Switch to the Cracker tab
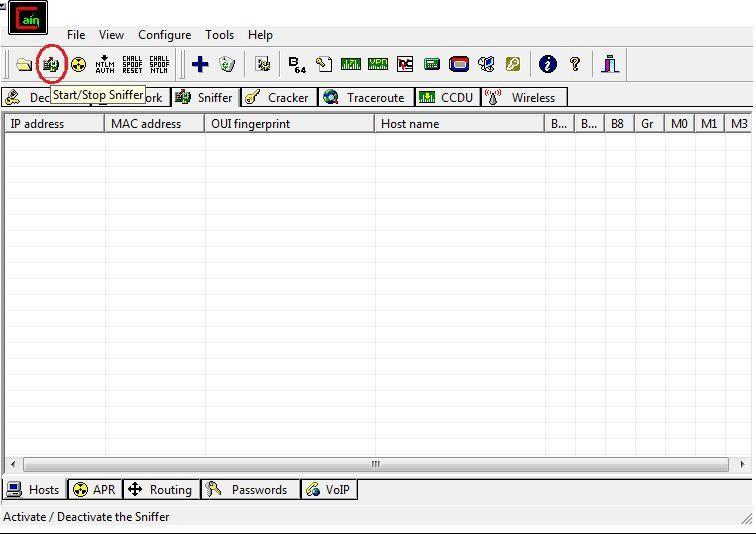 [x=279, y=97]
